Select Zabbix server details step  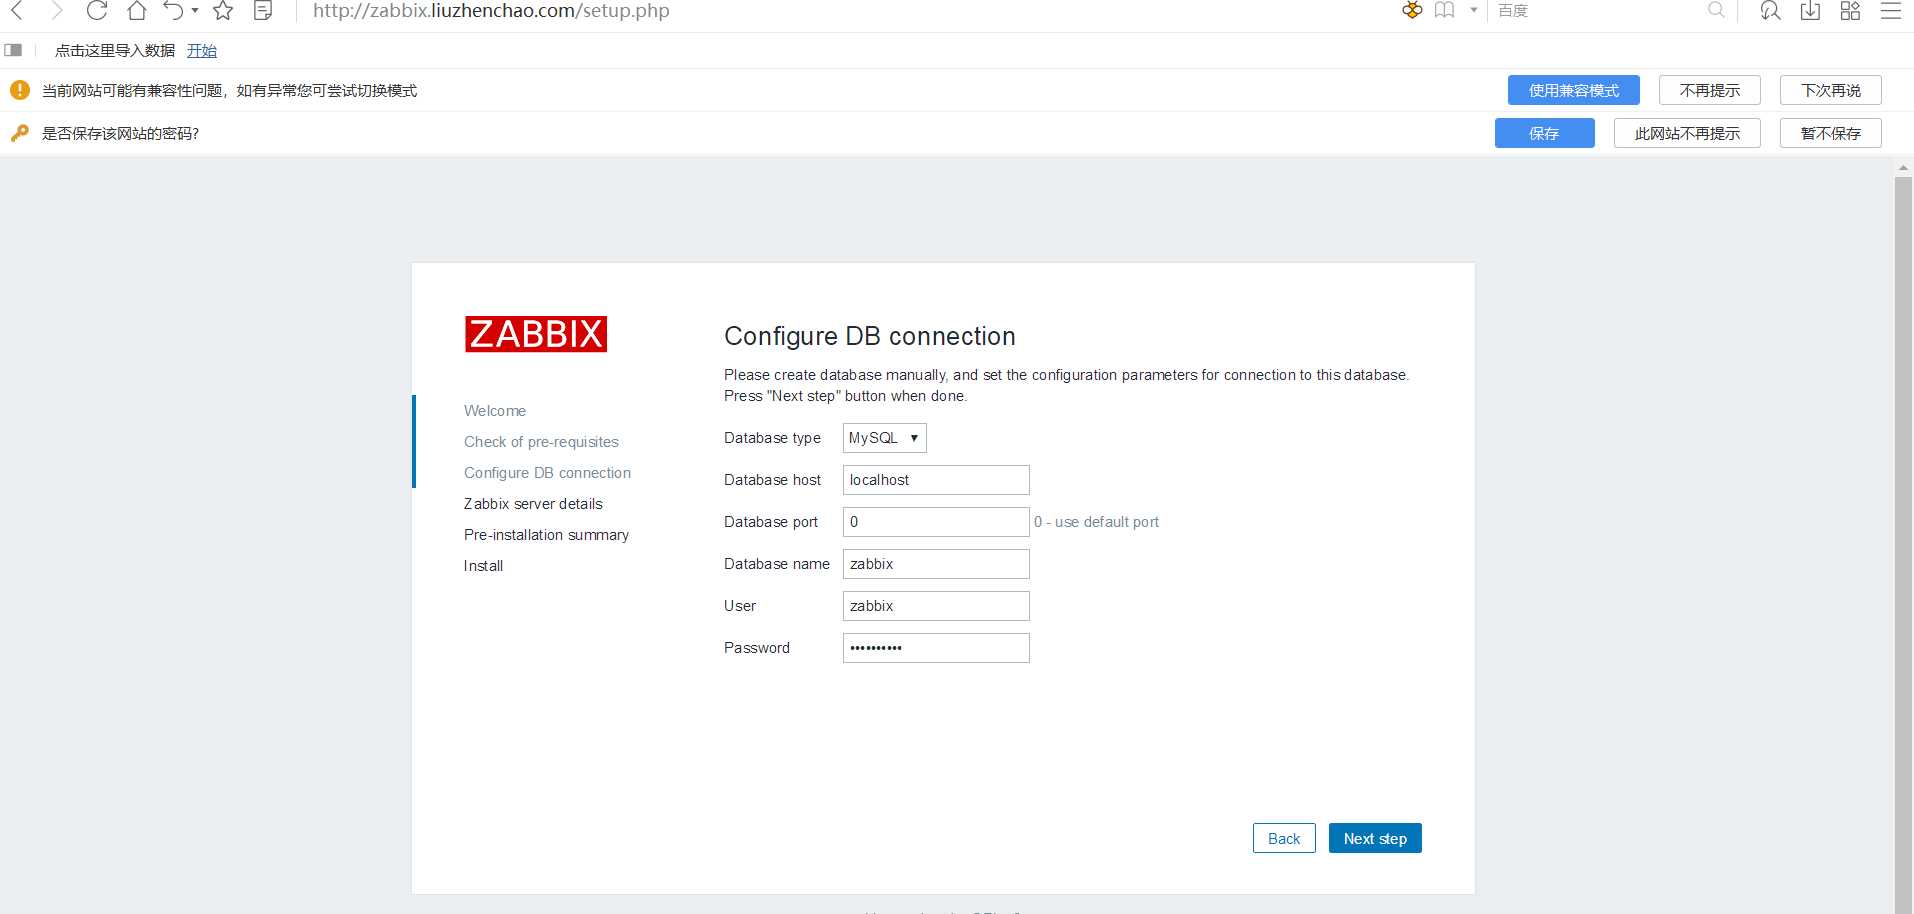pyautogui.click(x=533, y=504)
